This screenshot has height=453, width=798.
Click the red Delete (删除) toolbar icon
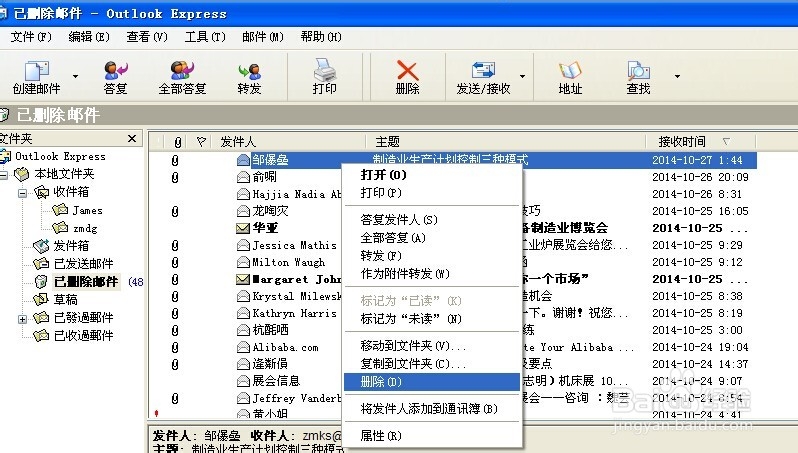coord(408,70)
